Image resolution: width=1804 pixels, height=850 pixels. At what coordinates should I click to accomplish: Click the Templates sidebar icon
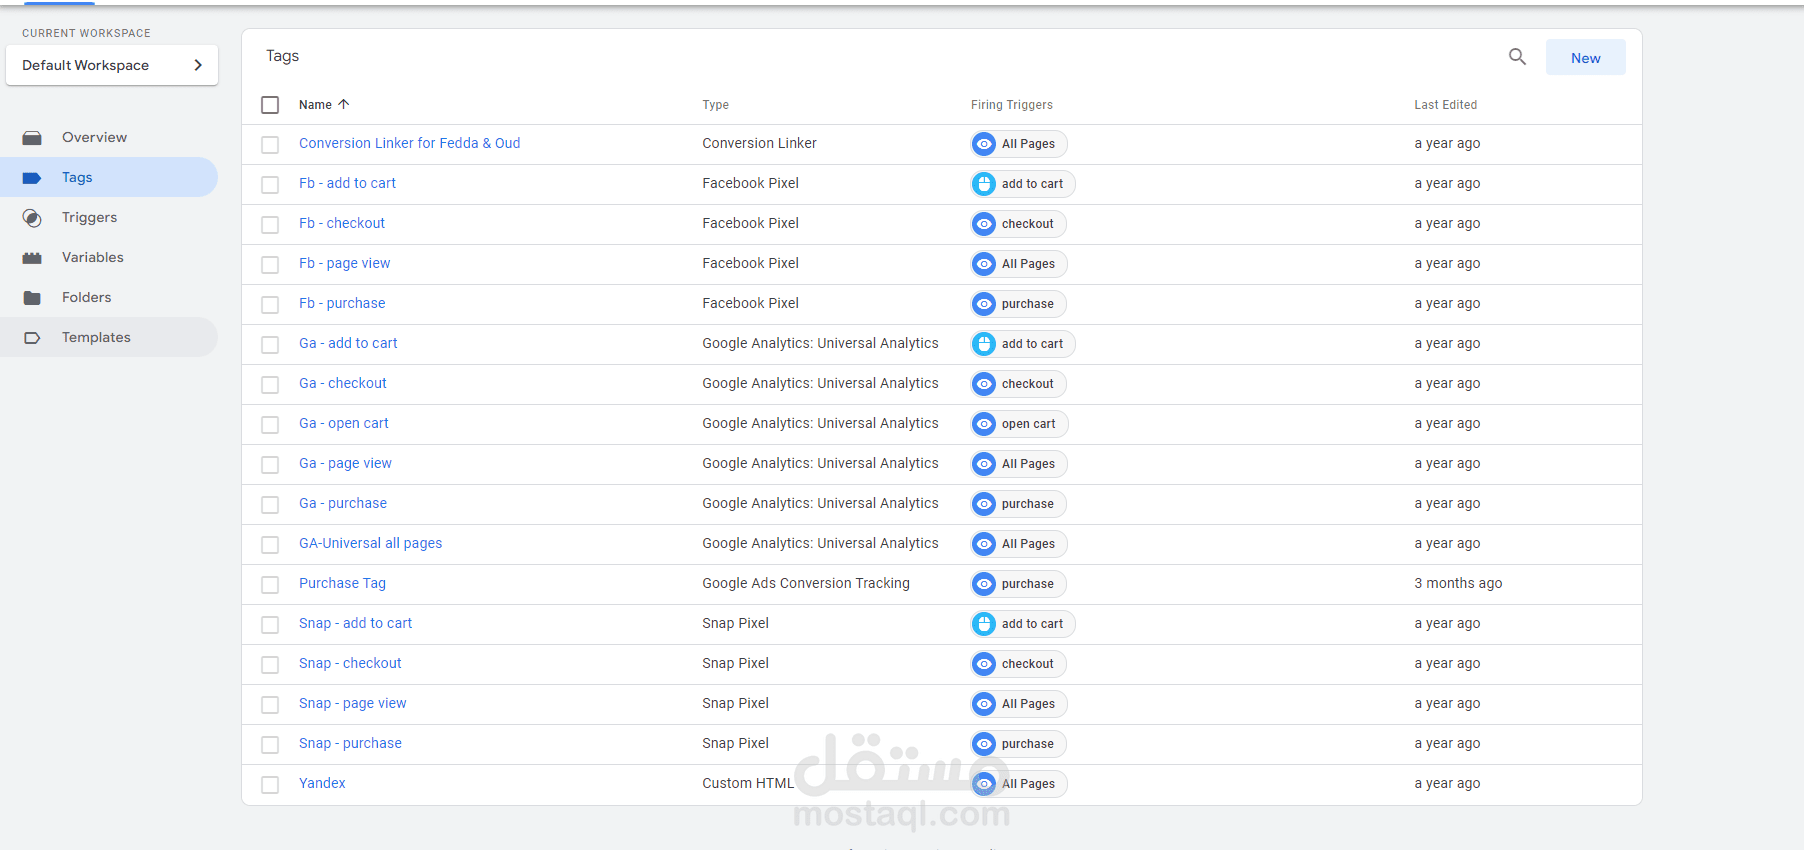32,338
